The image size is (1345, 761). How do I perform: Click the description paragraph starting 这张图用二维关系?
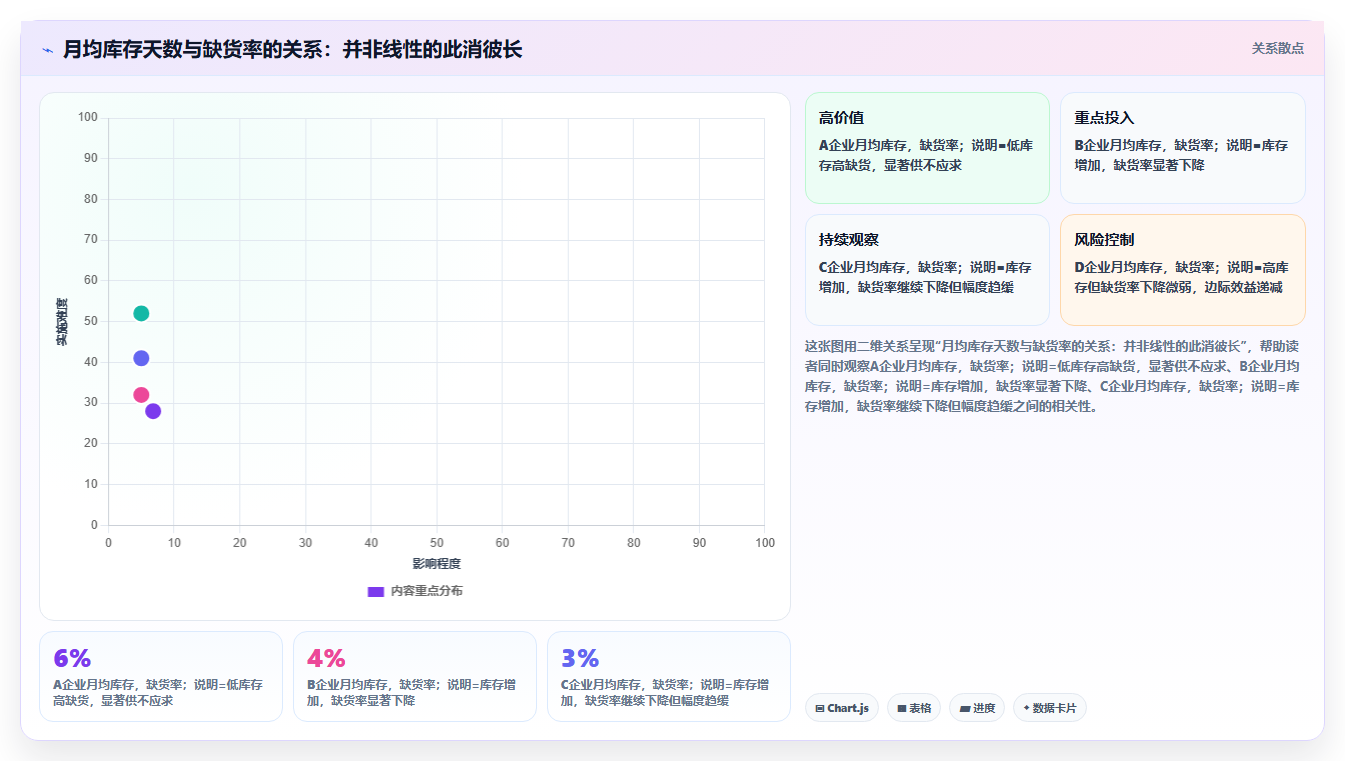pos(1052,376)
